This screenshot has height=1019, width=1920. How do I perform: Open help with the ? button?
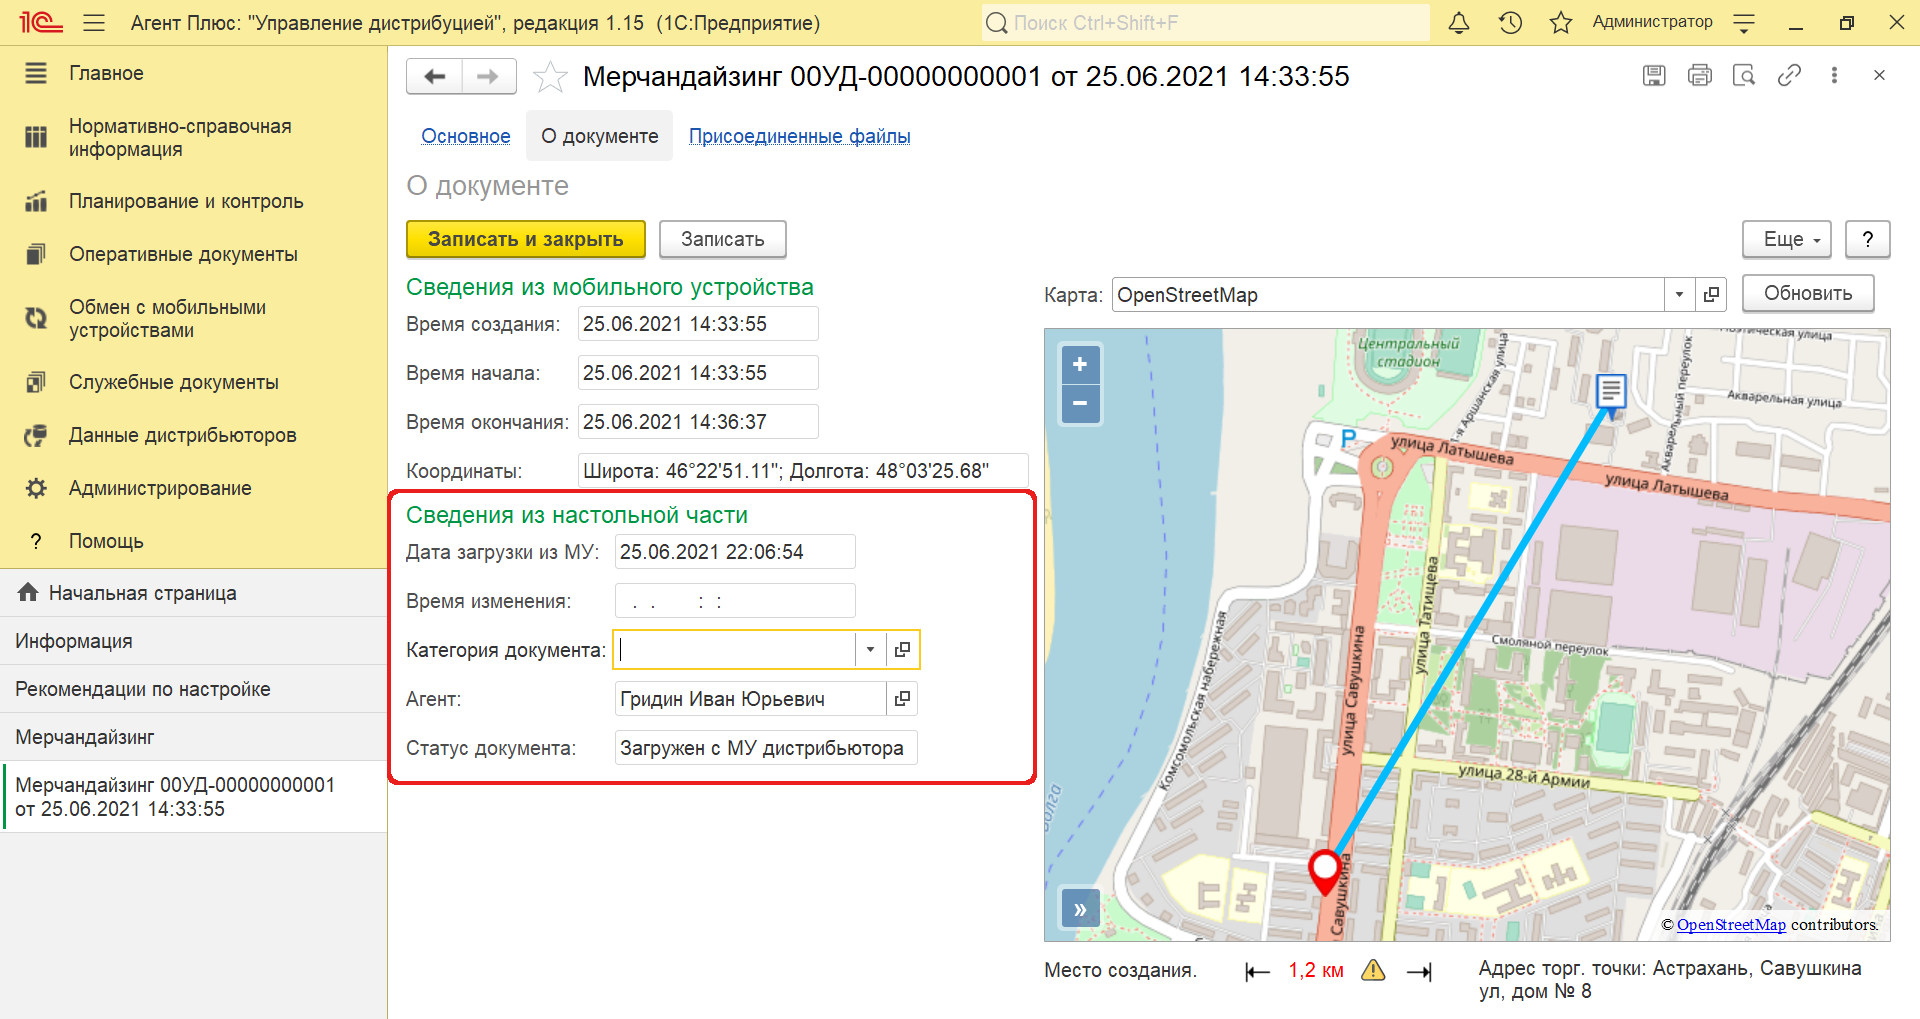[1867, 239]
